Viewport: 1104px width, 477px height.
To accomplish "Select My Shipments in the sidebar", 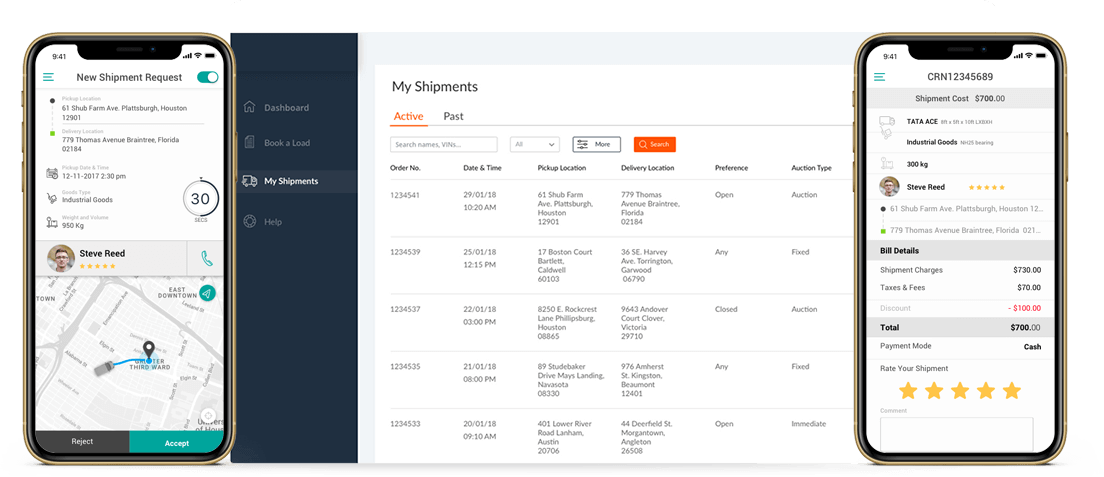I will 291,181.
